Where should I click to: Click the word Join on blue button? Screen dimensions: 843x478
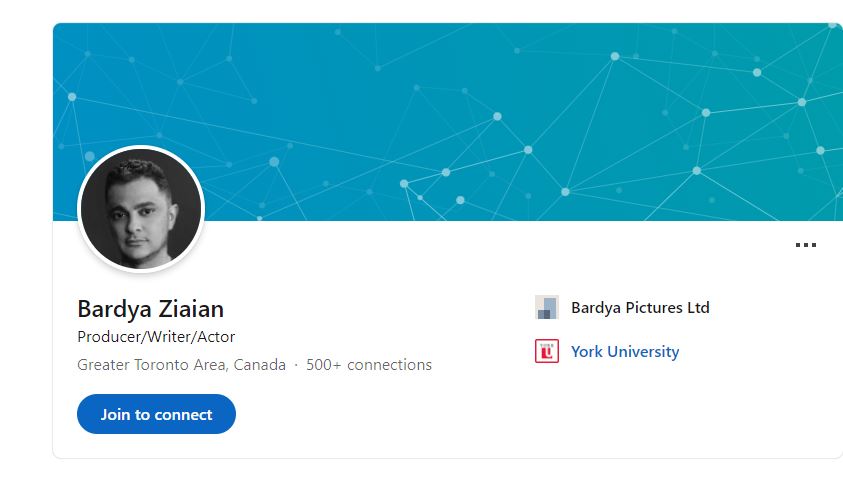(x=115, y=415)
